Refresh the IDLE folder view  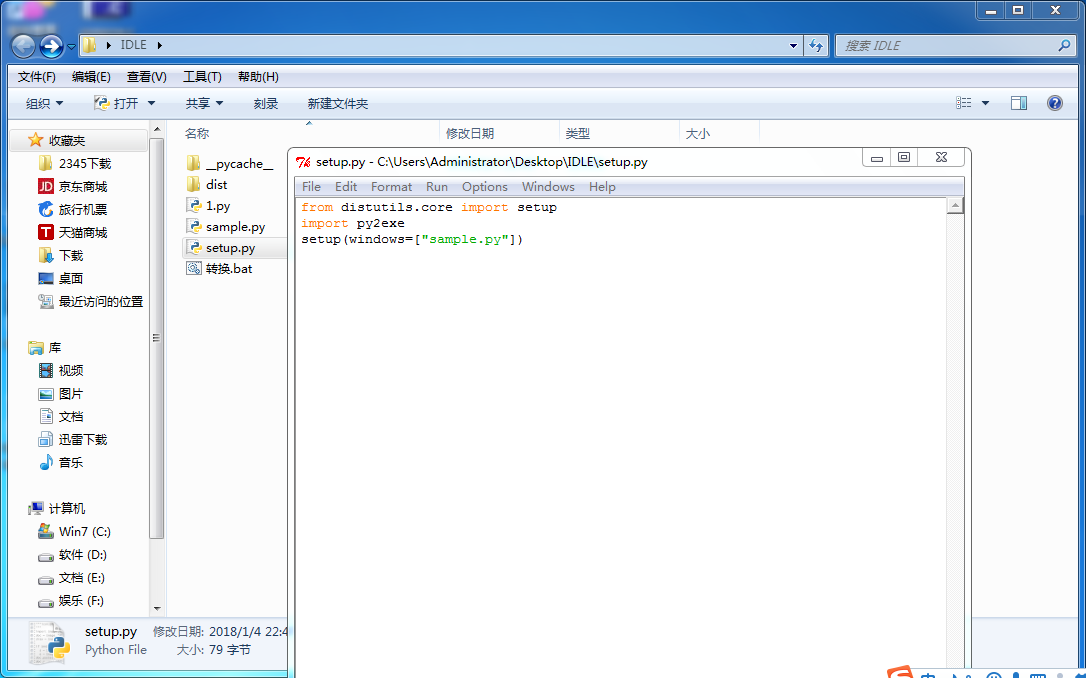pos(817,46)
